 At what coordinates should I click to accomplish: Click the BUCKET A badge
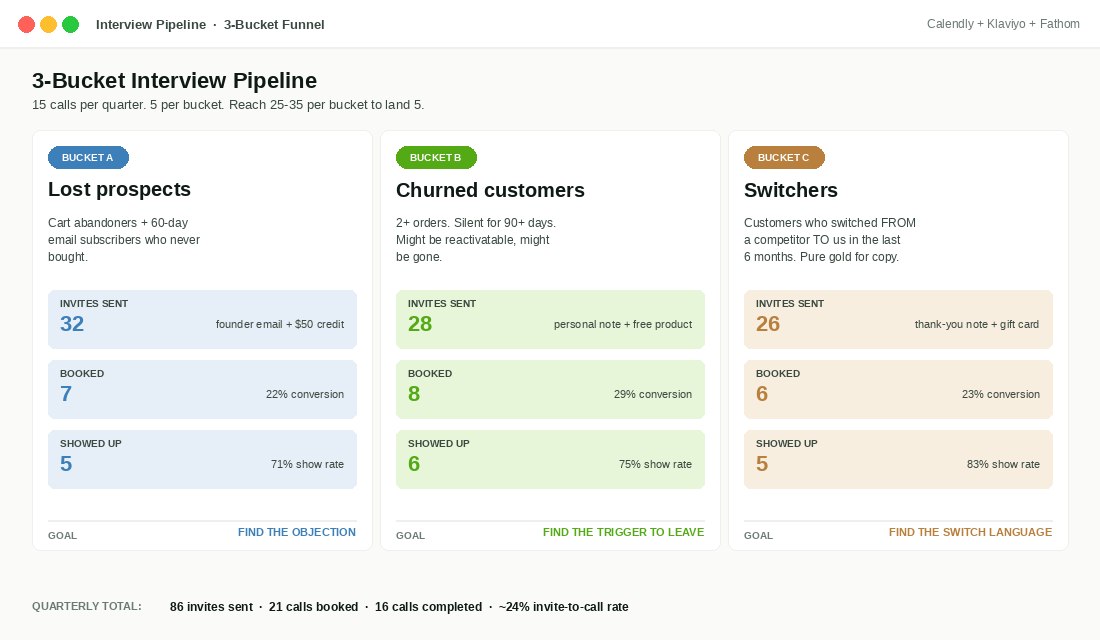pos(88,158)
